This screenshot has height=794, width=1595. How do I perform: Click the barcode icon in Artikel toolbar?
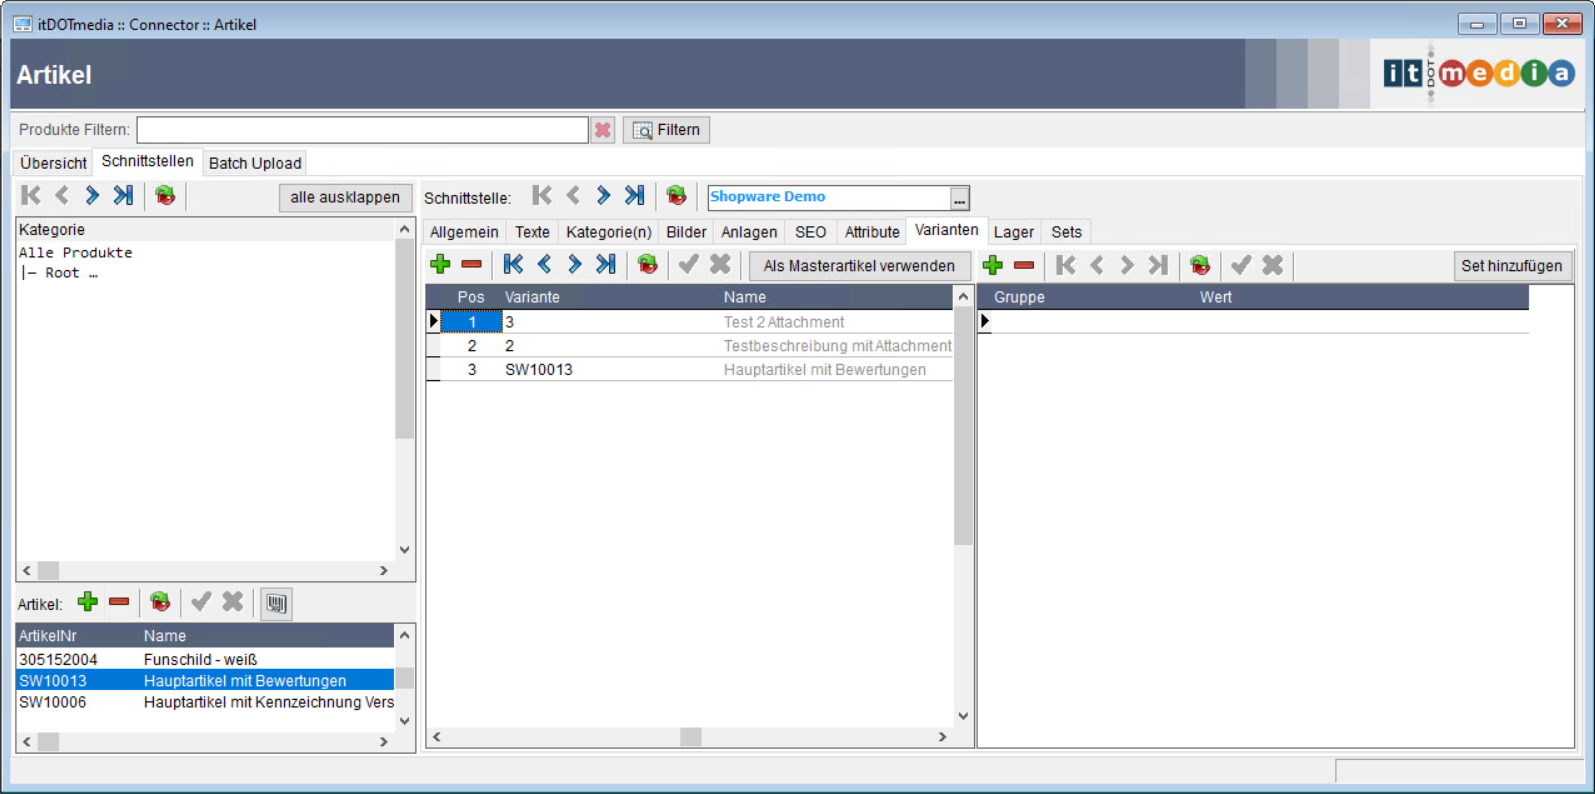276,603
